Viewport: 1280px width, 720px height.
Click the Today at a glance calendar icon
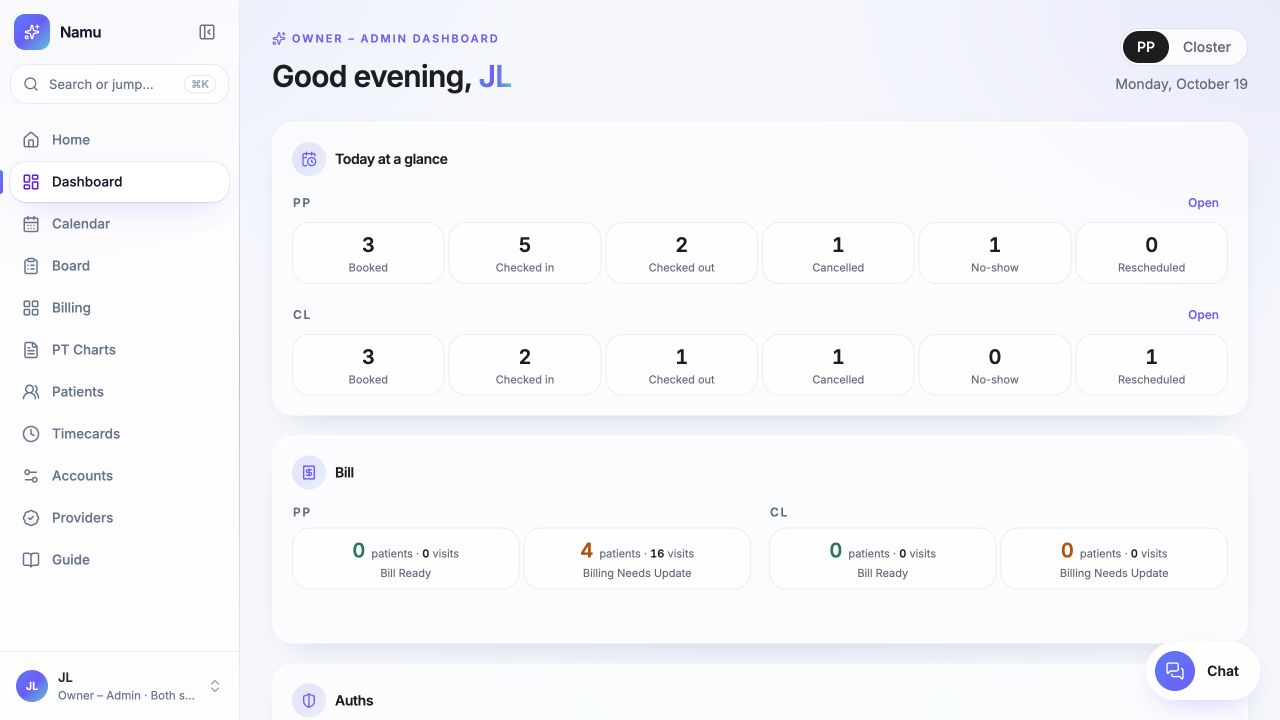click(x=309, y=159)
